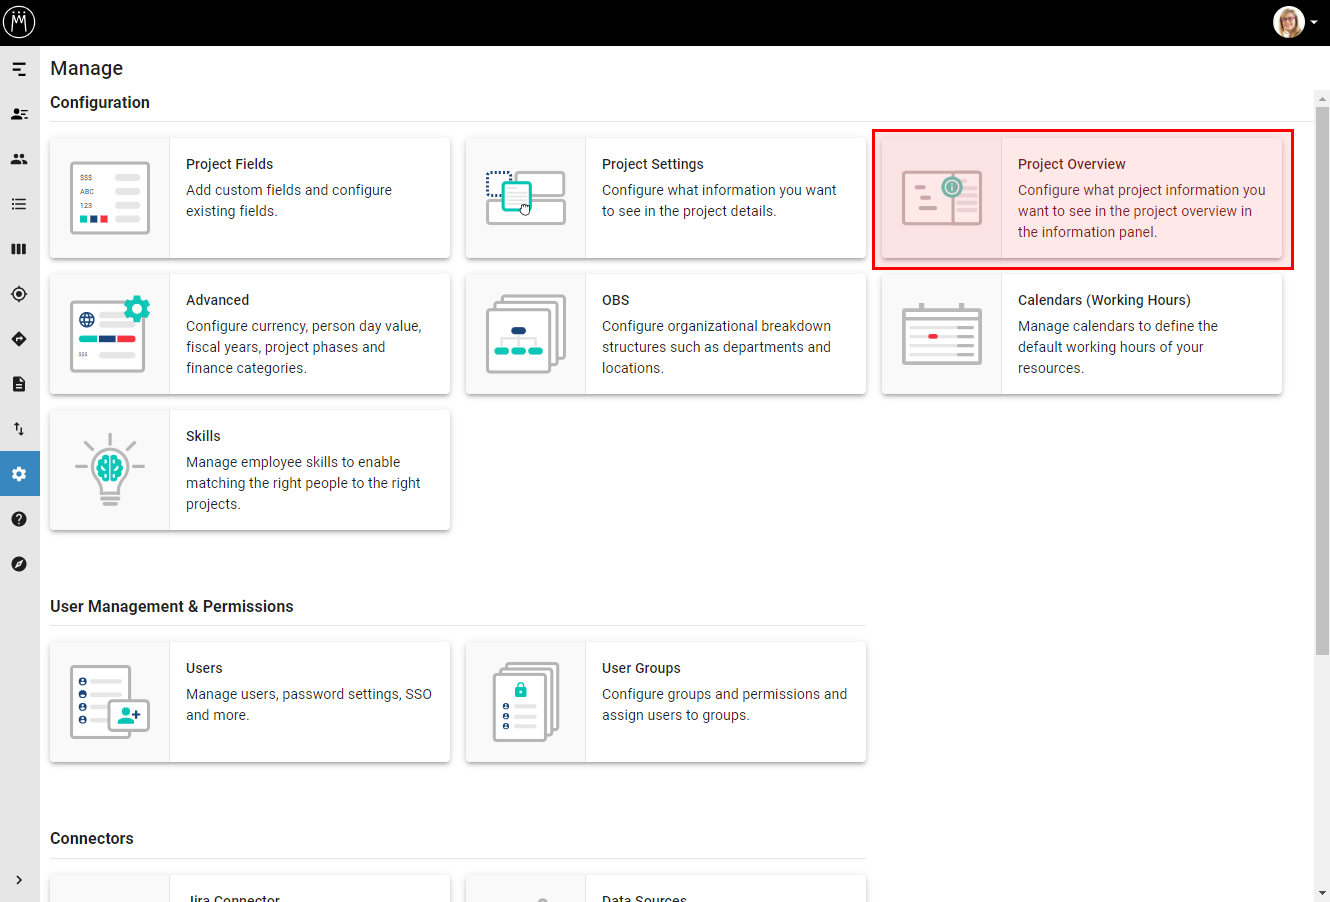Click the up-down arrows icon in sidebar
1330x902 pixels.
coord(19,429)
